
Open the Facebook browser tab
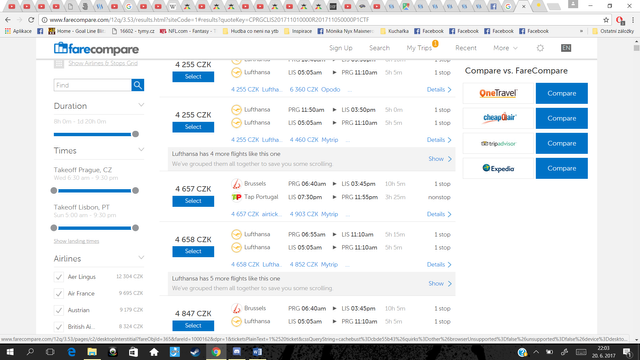tap(493, 7)
